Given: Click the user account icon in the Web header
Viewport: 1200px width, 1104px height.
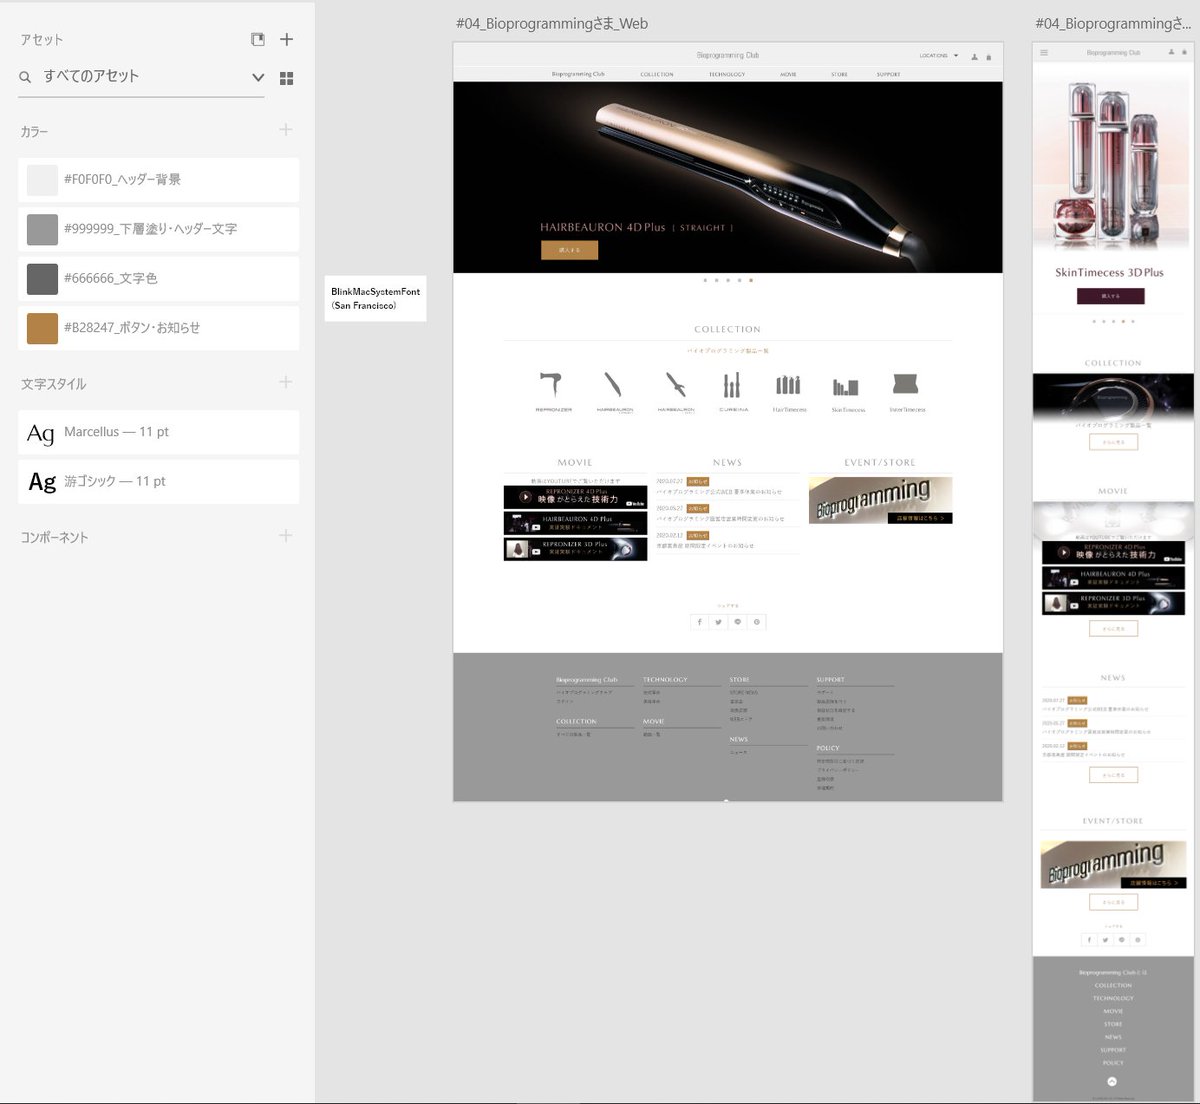Looking at the screenshot, I should click(975, 57).
